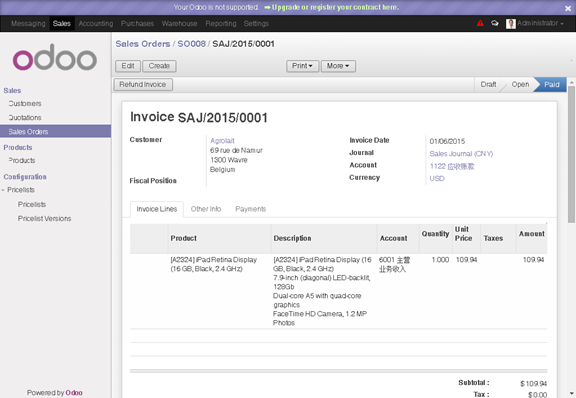Open the Settings menu

pyautogui.click(x=256, y=24)
